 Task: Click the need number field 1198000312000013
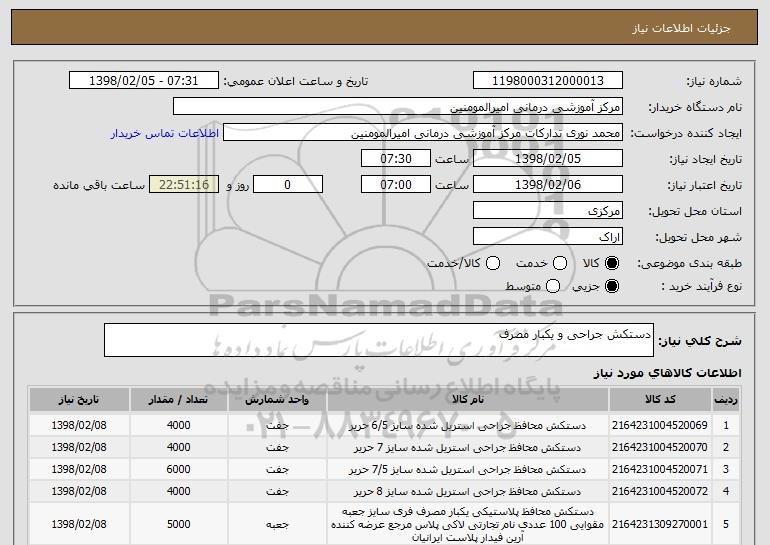(x=548, y=81)
